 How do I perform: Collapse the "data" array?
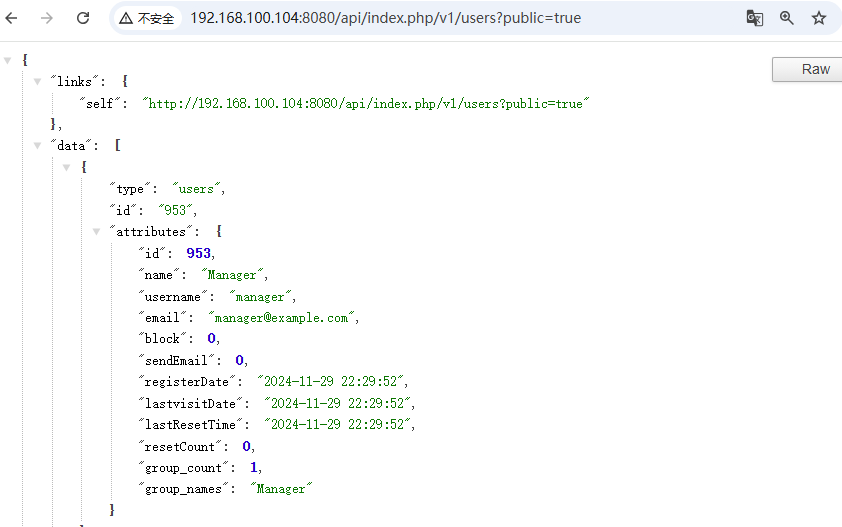(37, 145)
